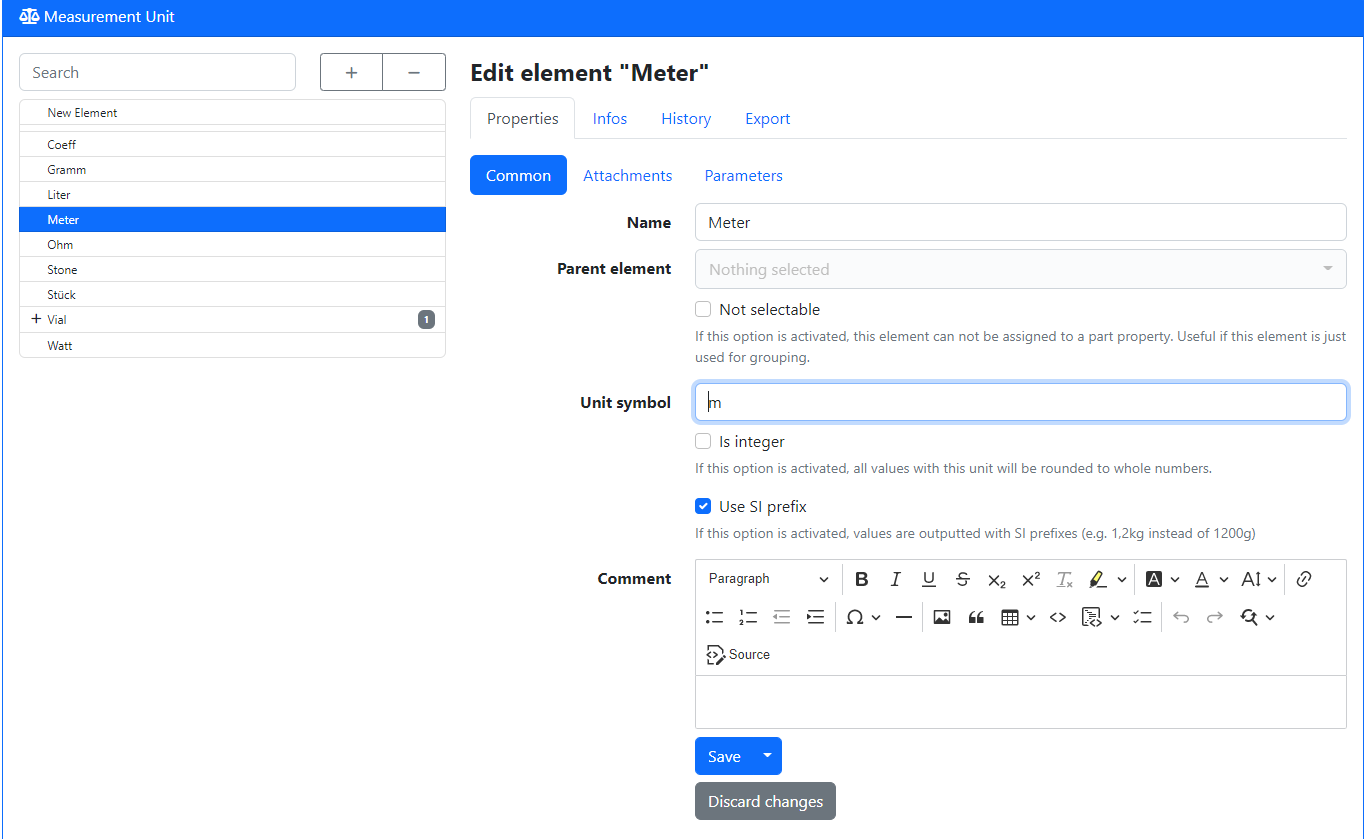The image size is (1368, 839).
Task: Insert a bulleted list
Action: pos(714,617)
